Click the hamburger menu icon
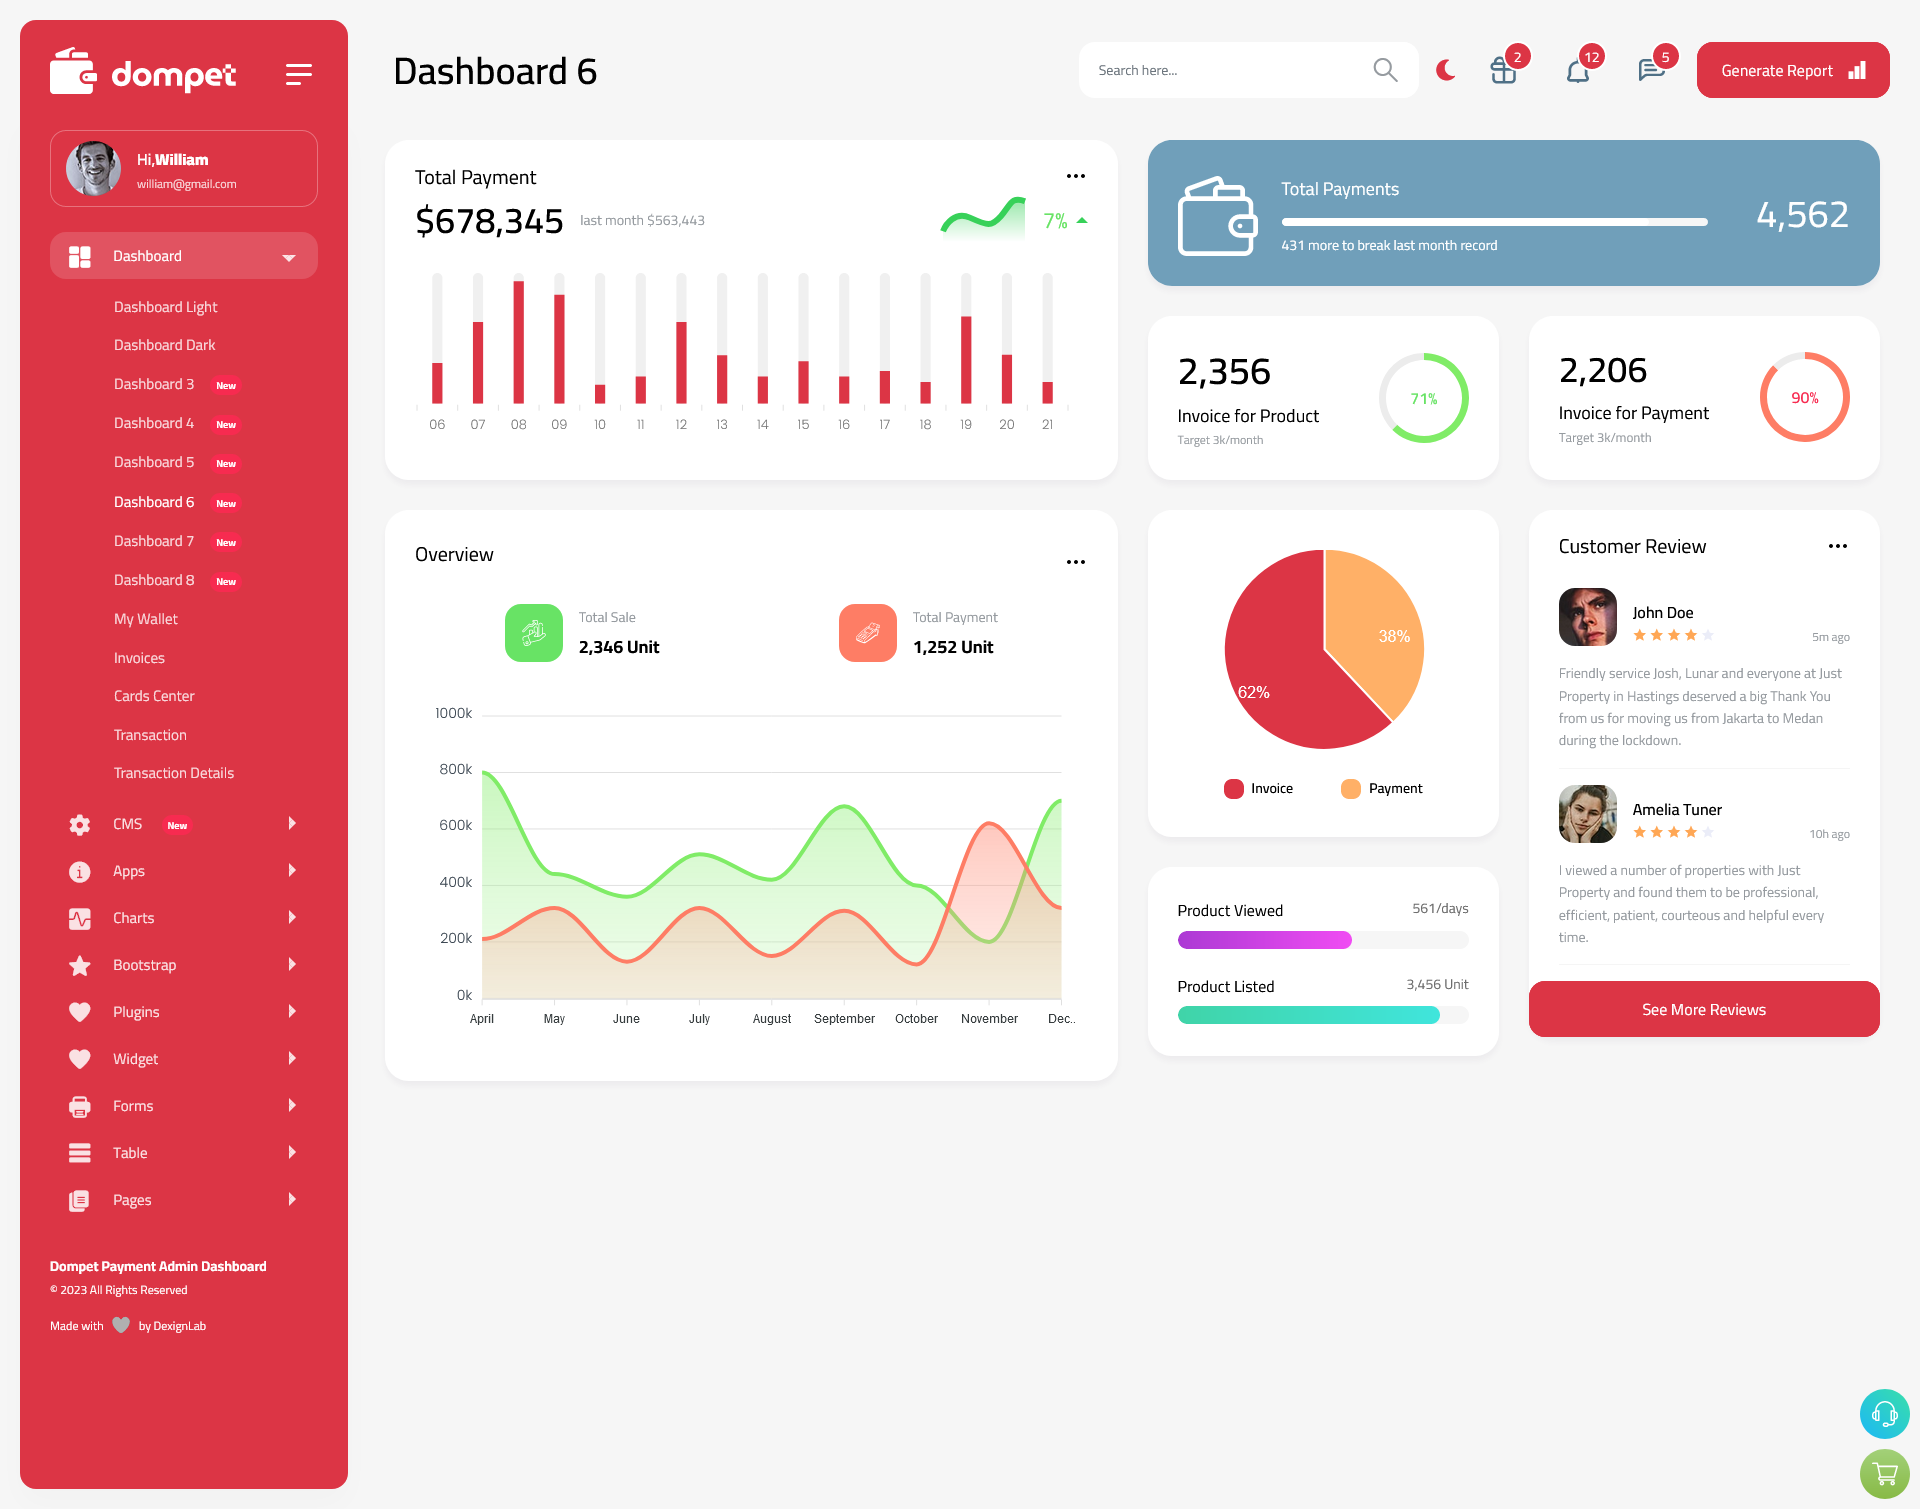 coord(299,73)
